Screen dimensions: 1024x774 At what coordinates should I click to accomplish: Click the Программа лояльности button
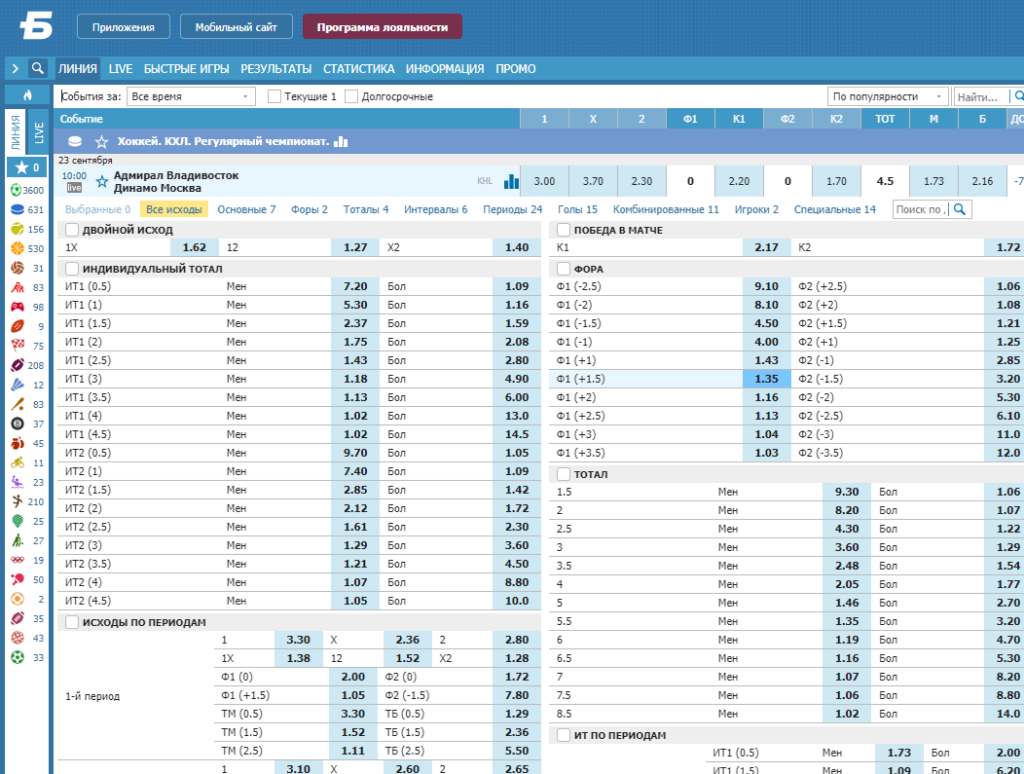coord(382,27)
